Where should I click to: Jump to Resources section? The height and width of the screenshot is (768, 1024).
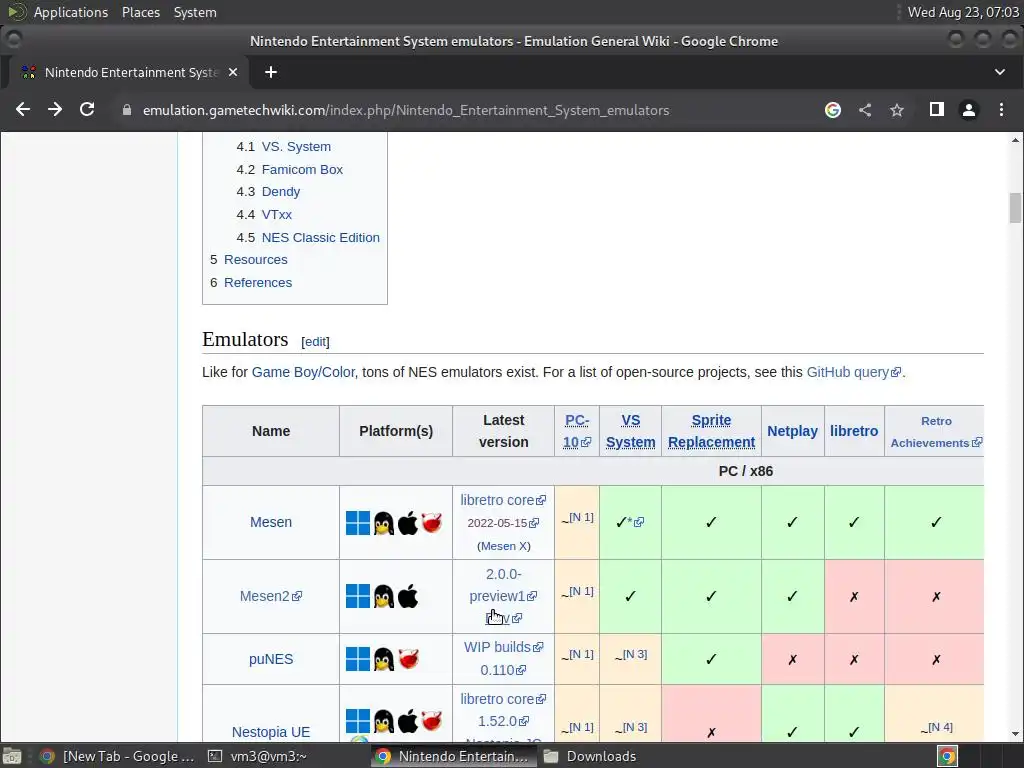click(x=255, y=259)
